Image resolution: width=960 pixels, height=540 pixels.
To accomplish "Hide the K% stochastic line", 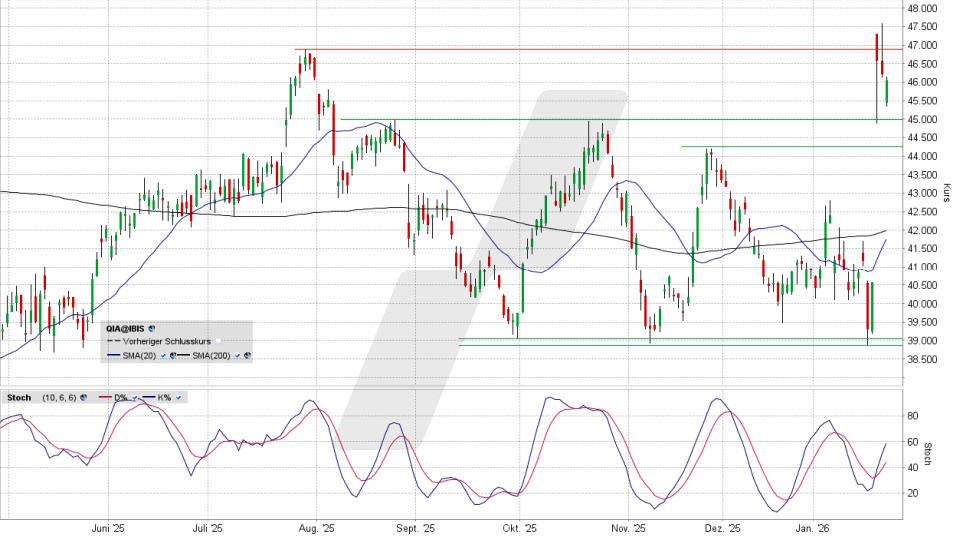I will pyautogui.click(x=178, y=397).
